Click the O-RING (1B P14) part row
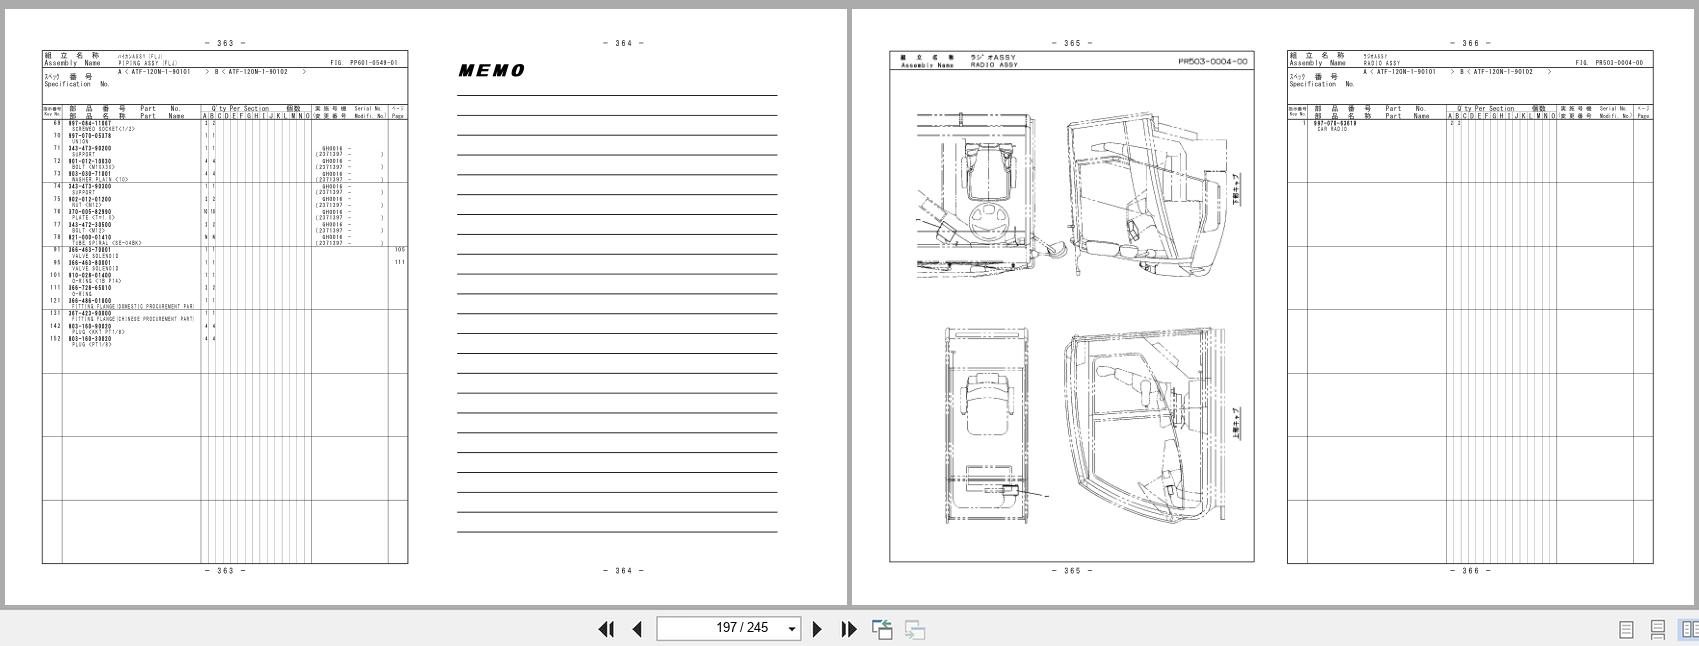 224,278
